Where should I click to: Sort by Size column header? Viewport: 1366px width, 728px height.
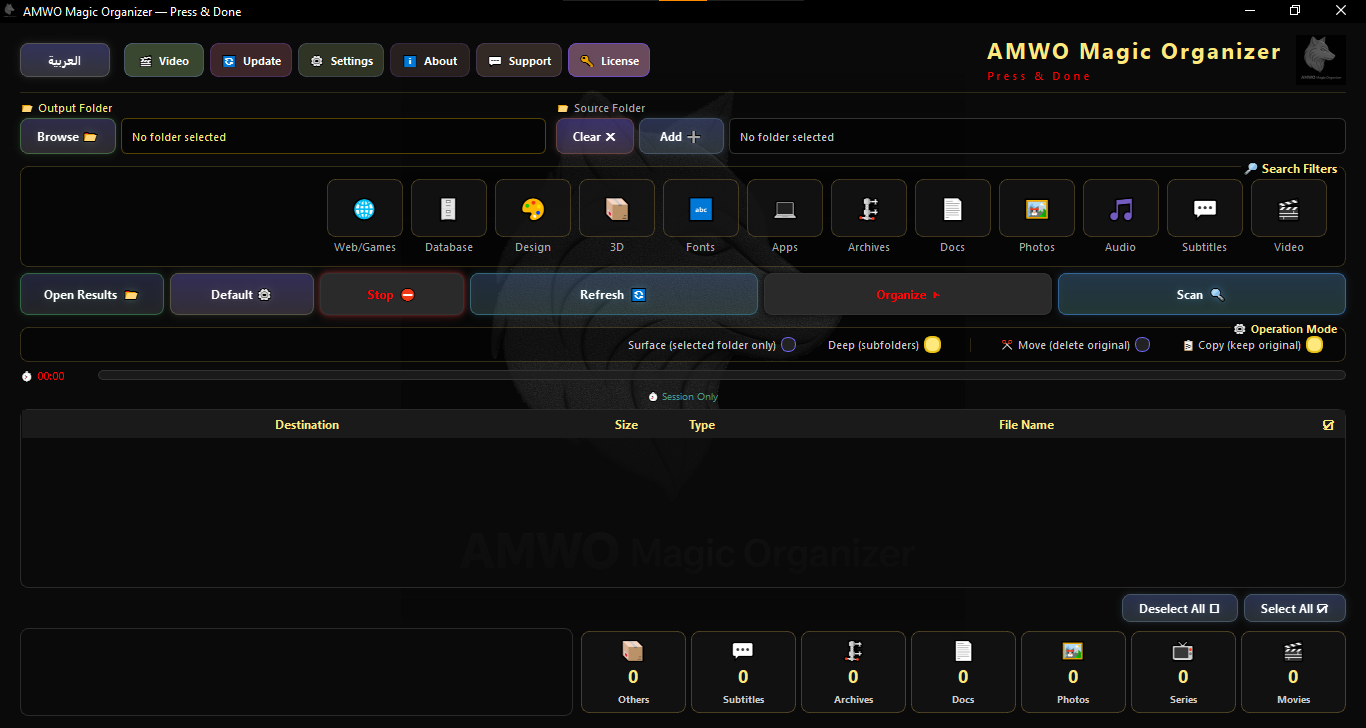pos(626,425)
